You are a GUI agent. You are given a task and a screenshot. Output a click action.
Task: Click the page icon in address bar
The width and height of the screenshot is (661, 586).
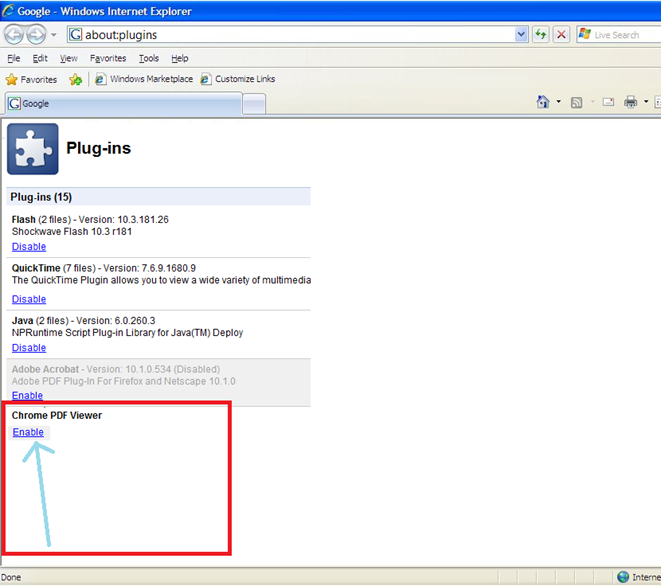pyautogui.click(x=75, y=35)
